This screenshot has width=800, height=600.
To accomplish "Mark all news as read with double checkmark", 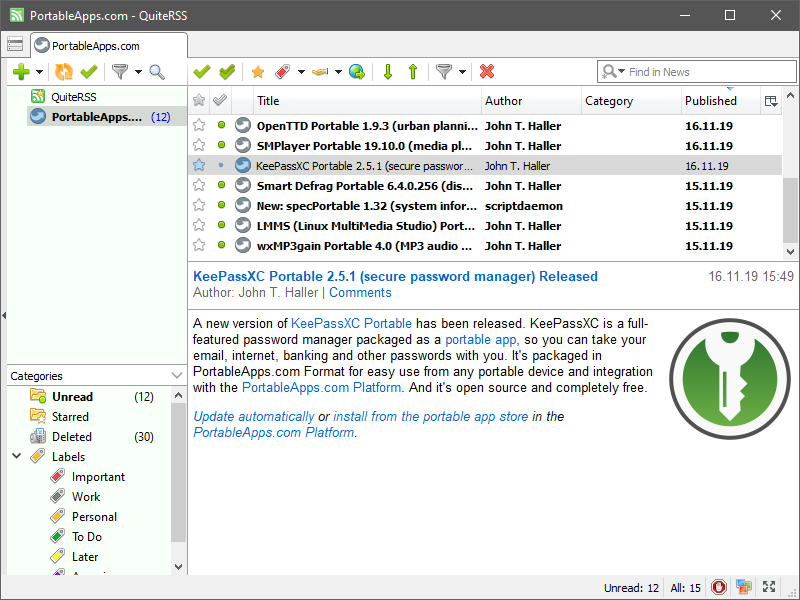I will 227,71.
